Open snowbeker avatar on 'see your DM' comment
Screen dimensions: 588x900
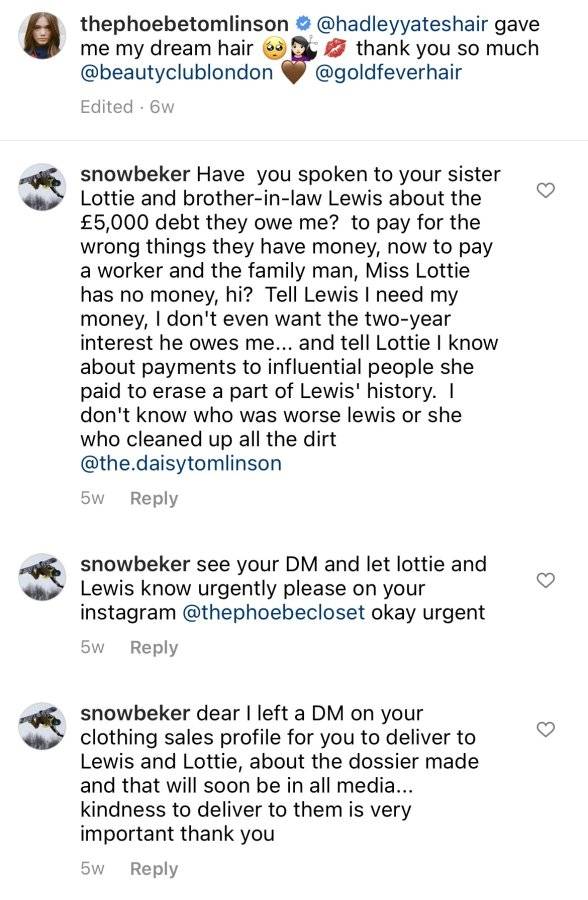pos(42,577)
